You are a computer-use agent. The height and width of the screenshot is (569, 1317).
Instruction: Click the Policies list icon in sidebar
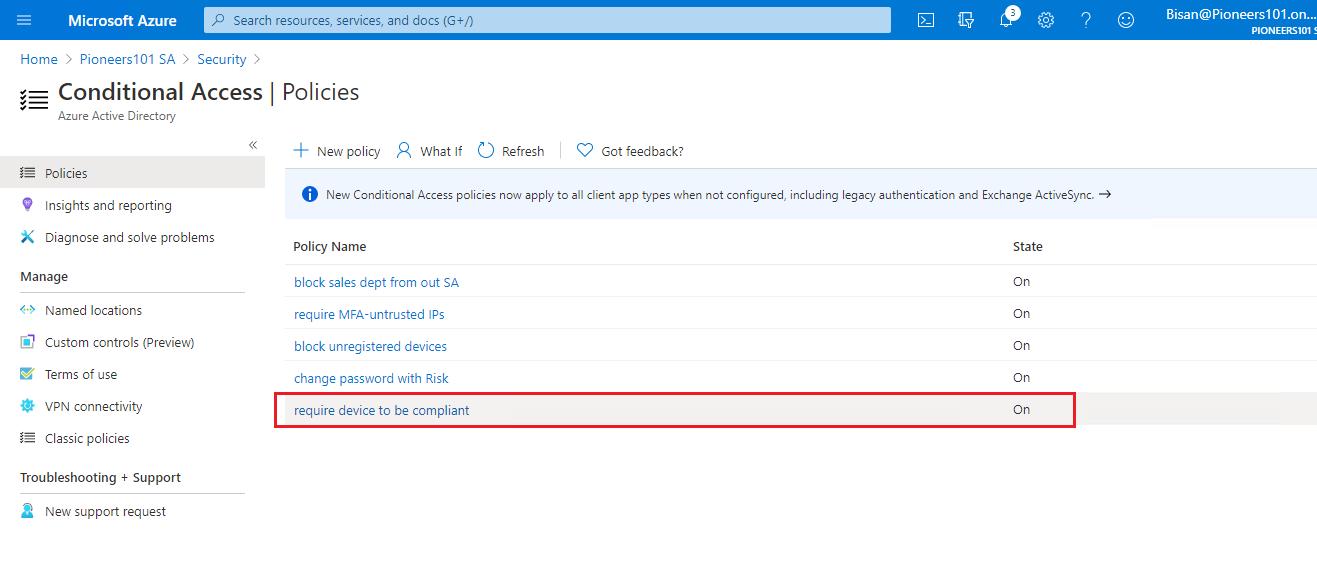point(28,173)
